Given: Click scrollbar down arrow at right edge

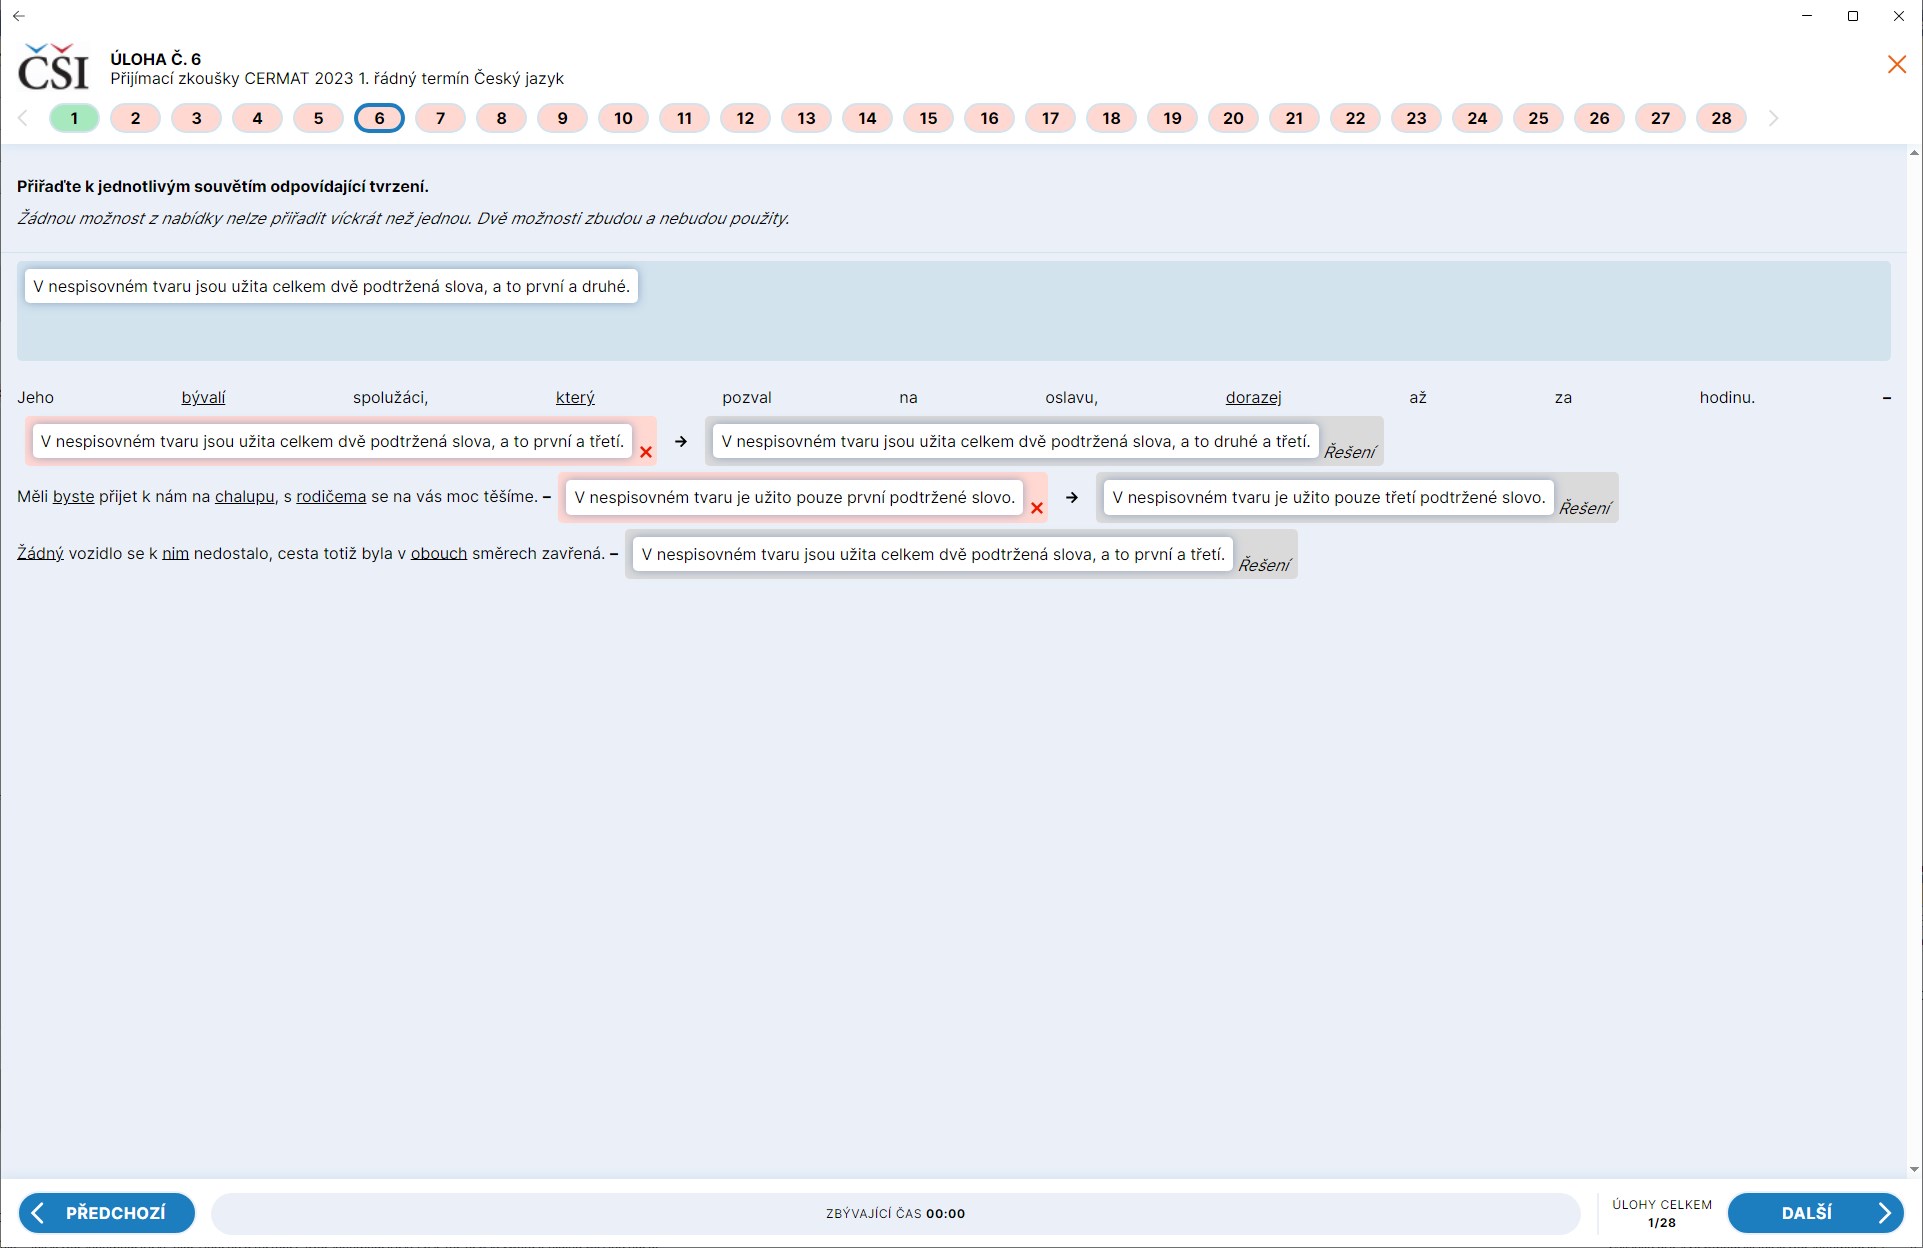Looking at the screenshot, I should click(x=1914, y=1169).
